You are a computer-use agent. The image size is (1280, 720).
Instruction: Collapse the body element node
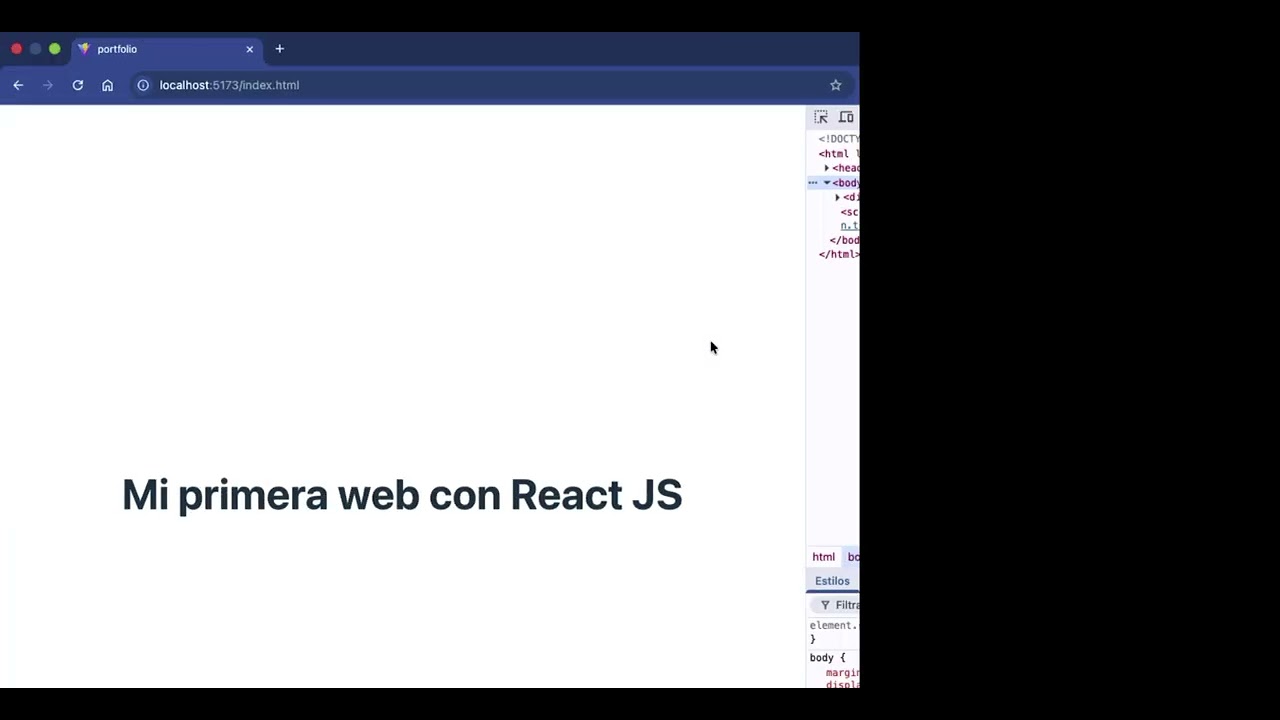[827, 183]
